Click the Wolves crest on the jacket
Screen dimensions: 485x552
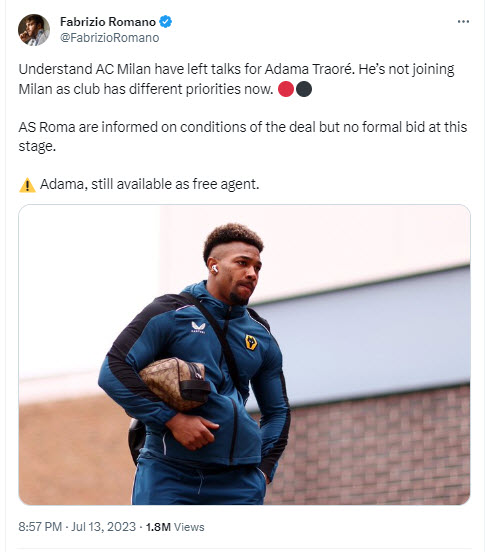(x=251, y=342)
